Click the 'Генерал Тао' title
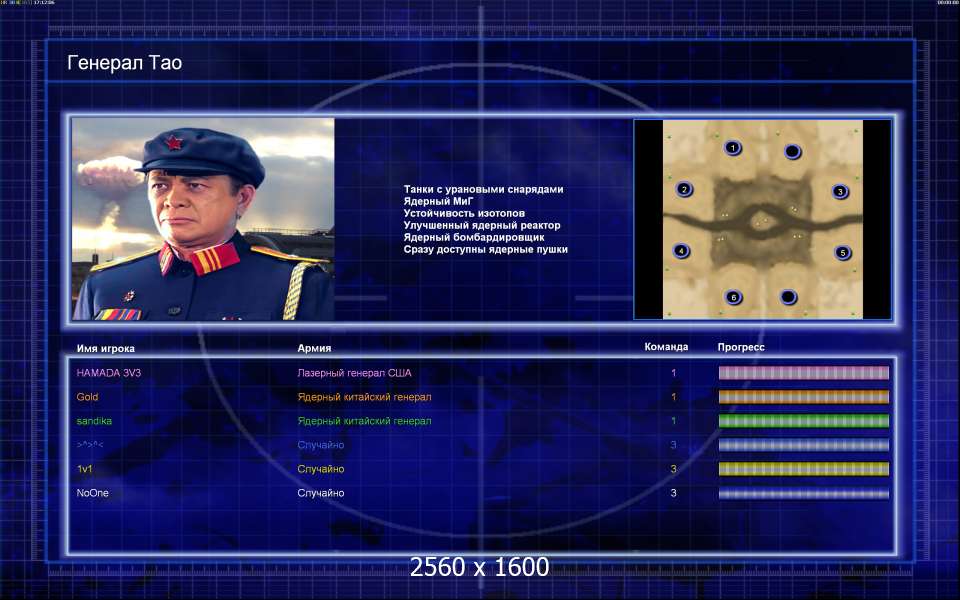Image resolution: width=960 pixels, height=600 pixels. [124, 62]
